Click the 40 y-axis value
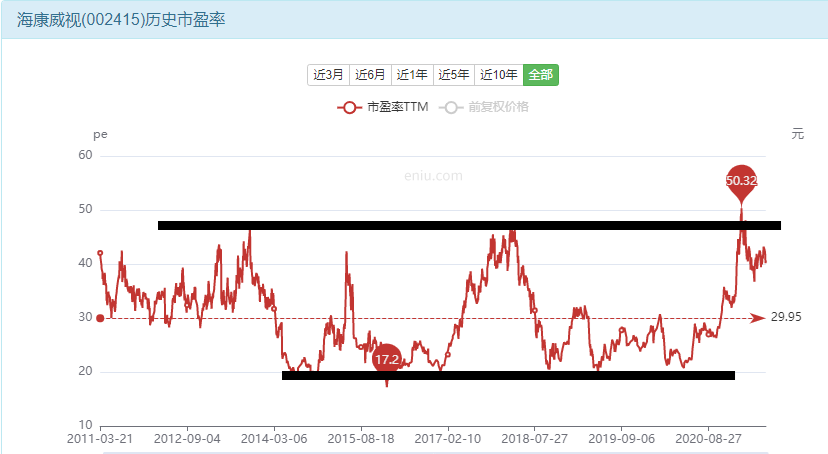Image resolution: width=828 pixels, height=454 pixels. click(85, 263)
